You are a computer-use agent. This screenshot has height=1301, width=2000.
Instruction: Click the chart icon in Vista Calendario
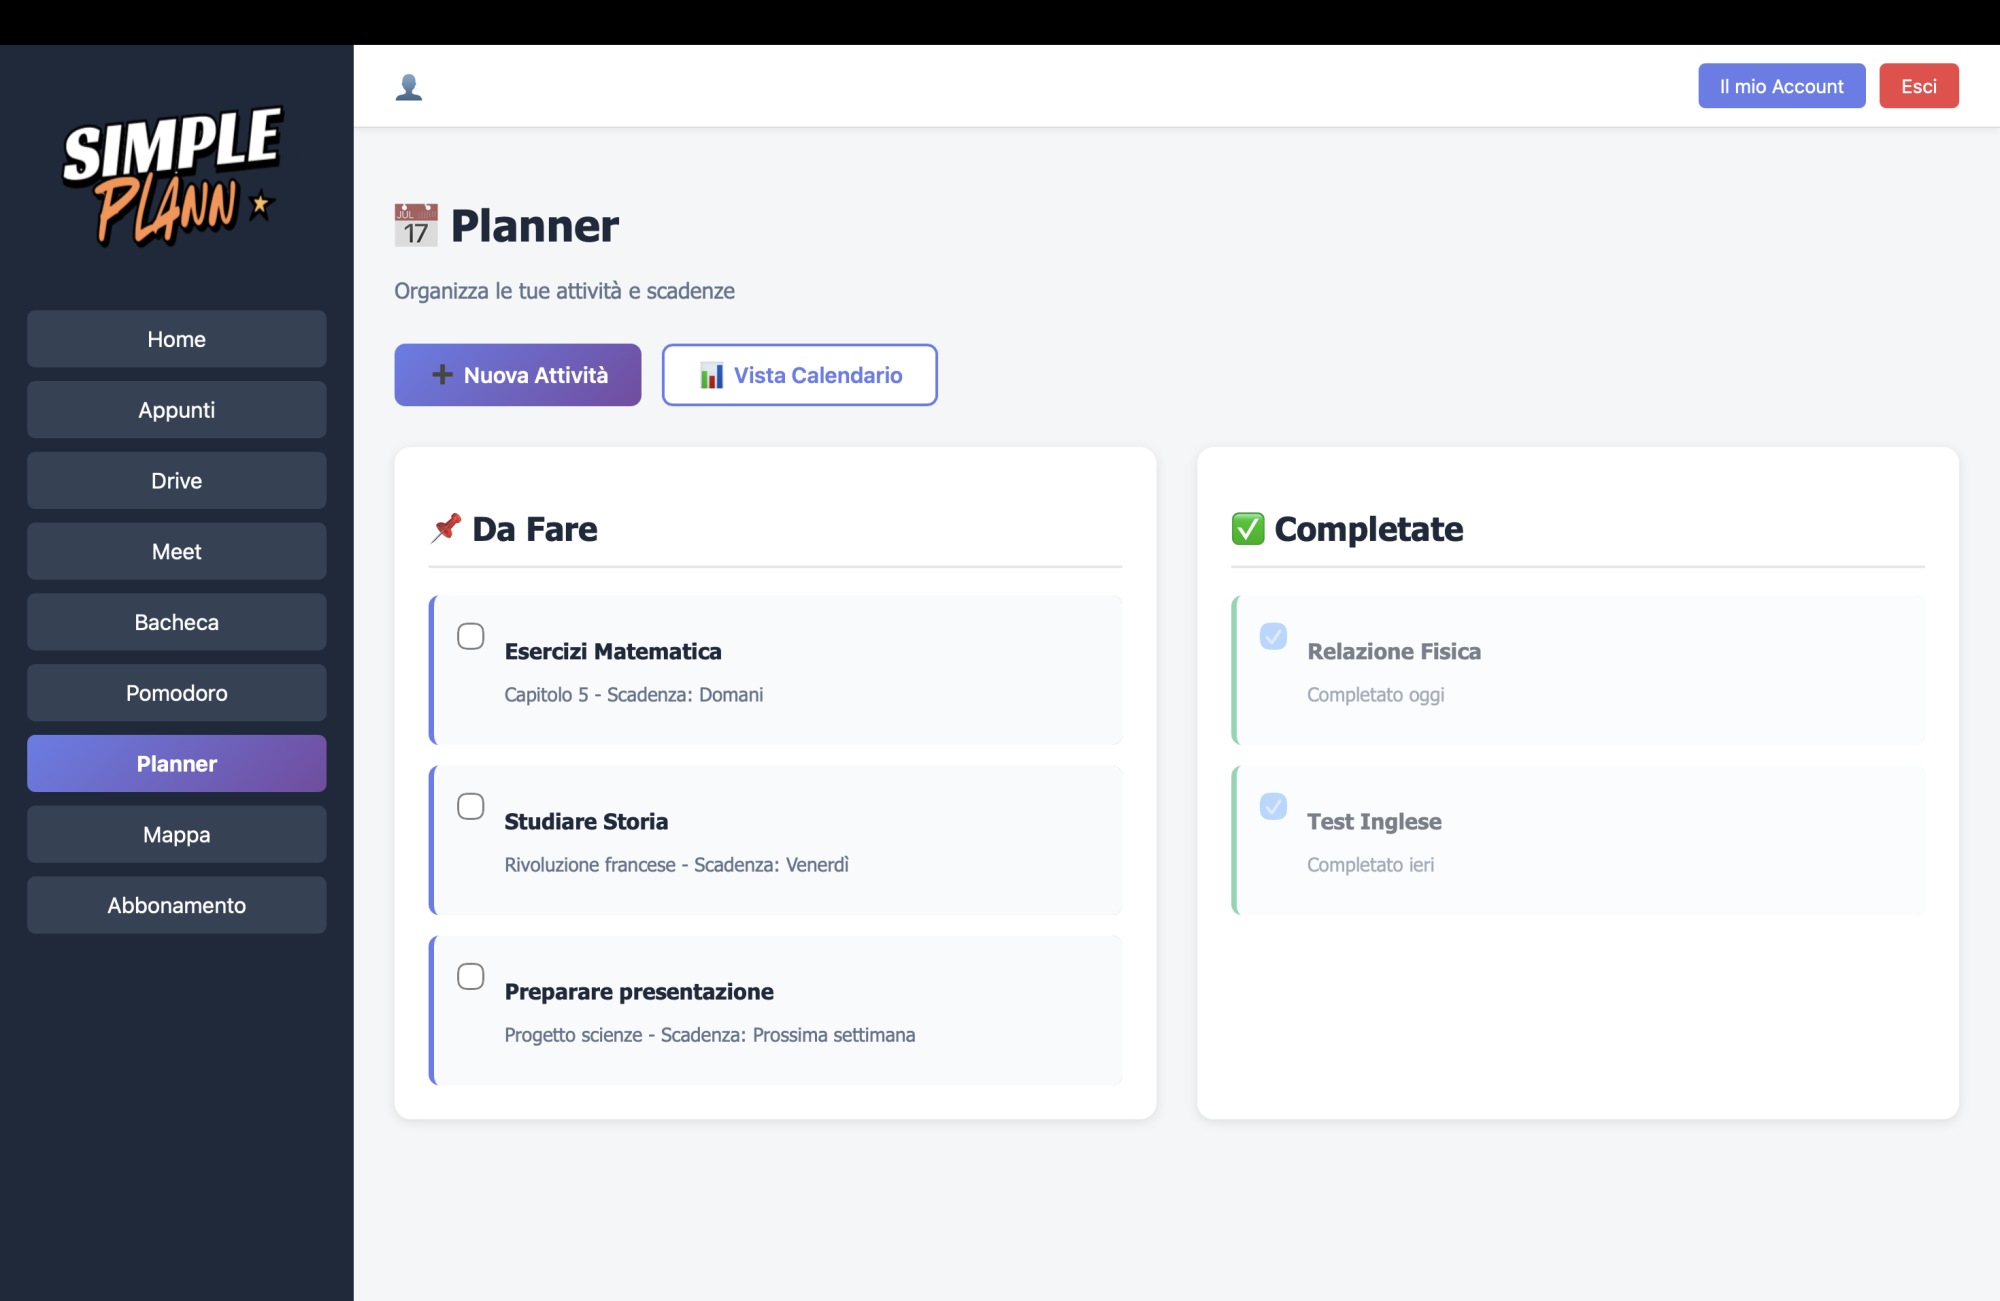(711, 376)
